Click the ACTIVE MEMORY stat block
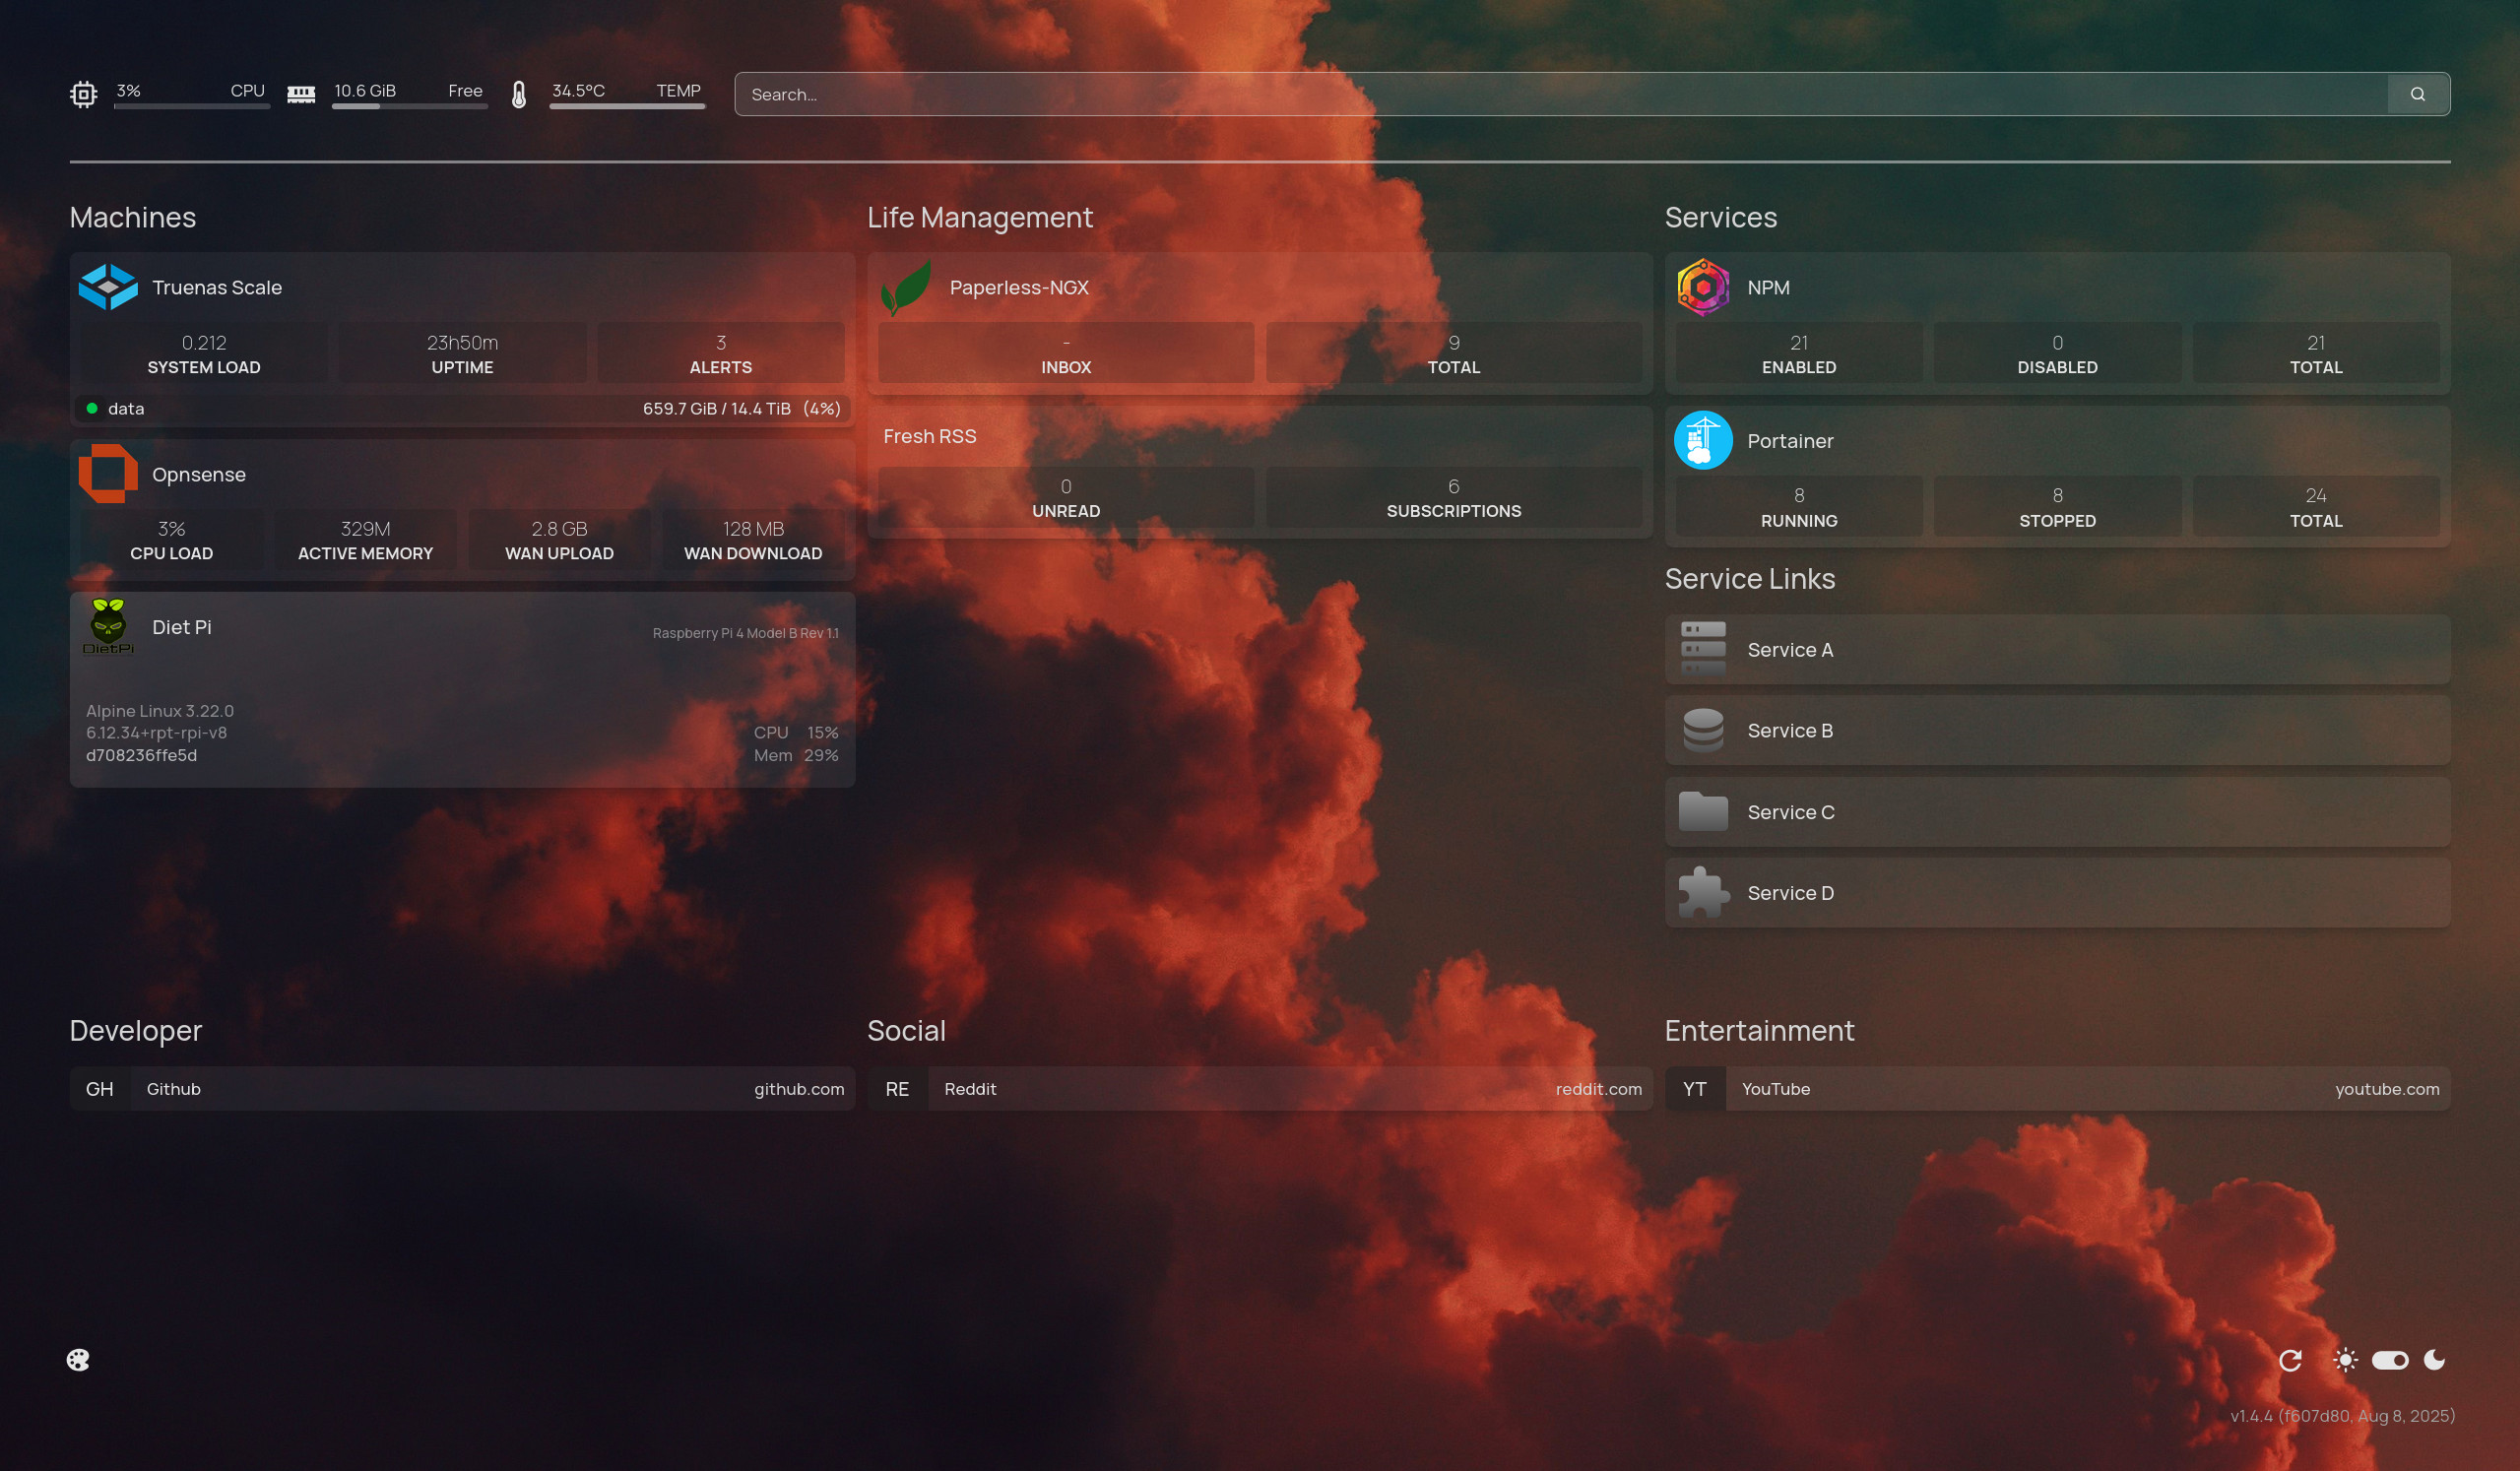The height and width of the screenshot is (1471, 2520). [365, 539]
